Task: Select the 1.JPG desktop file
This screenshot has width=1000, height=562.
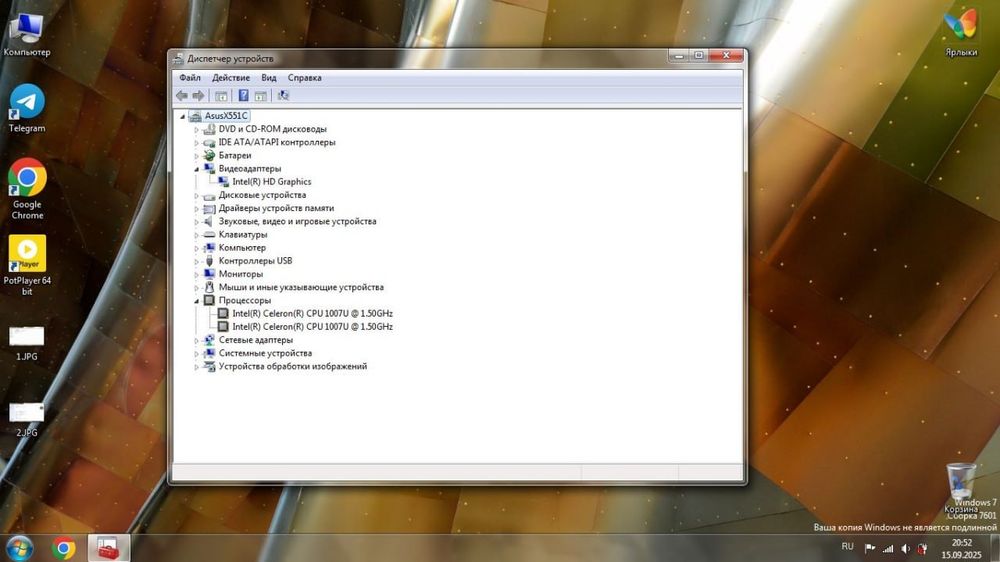Action: pos(27,343)
